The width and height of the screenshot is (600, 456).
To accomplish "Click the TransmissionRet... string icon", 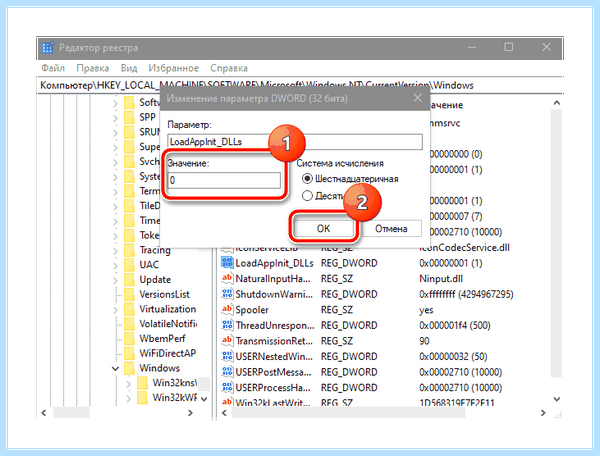I will tap(227, 340).
